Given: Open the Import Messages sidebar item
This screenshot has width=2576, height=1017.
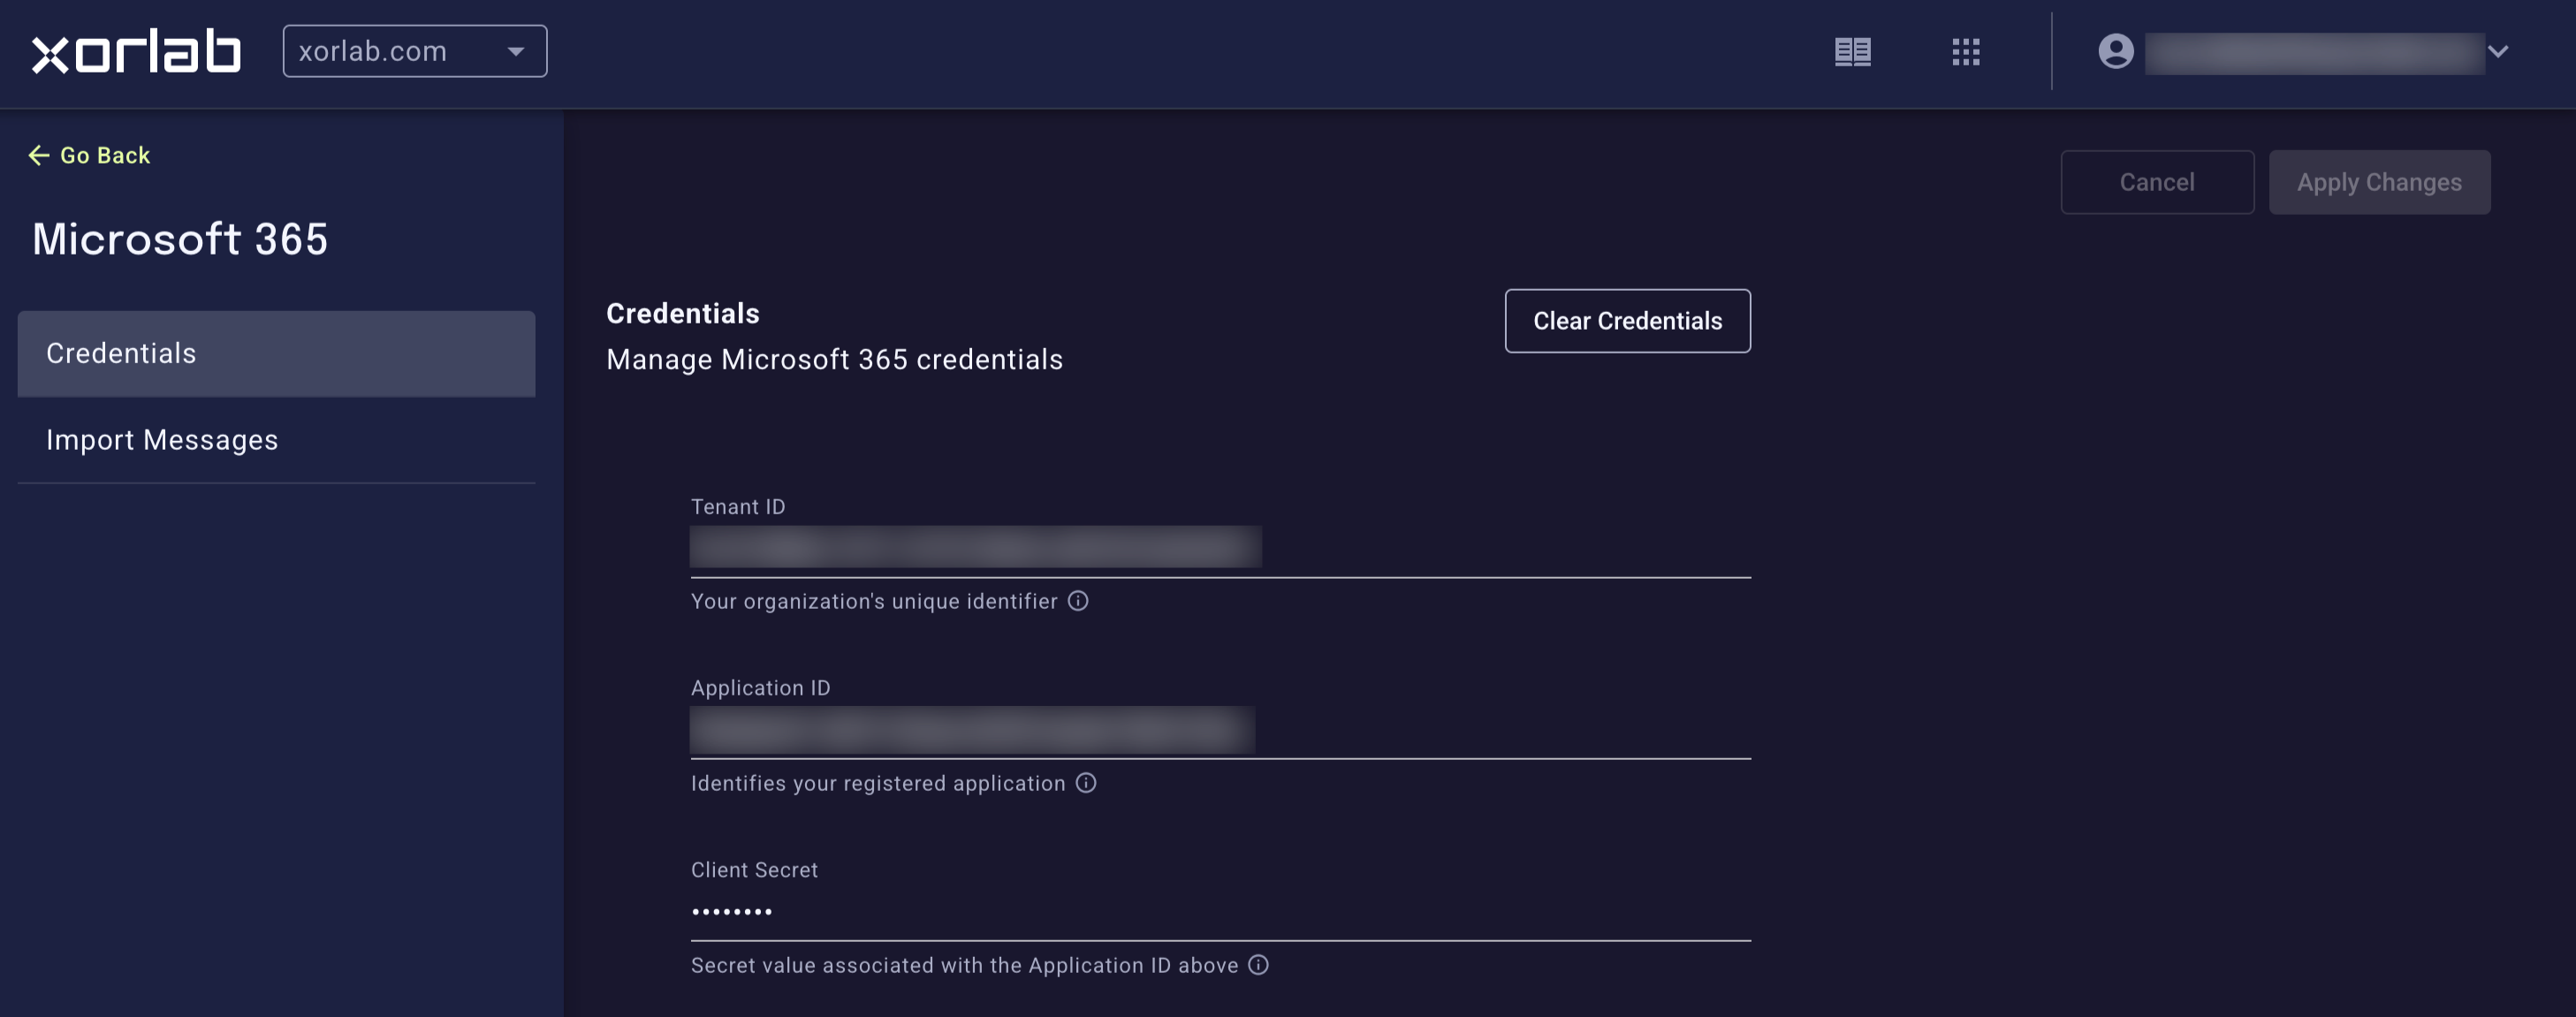Looking at the screenshot, I should 276,440.
